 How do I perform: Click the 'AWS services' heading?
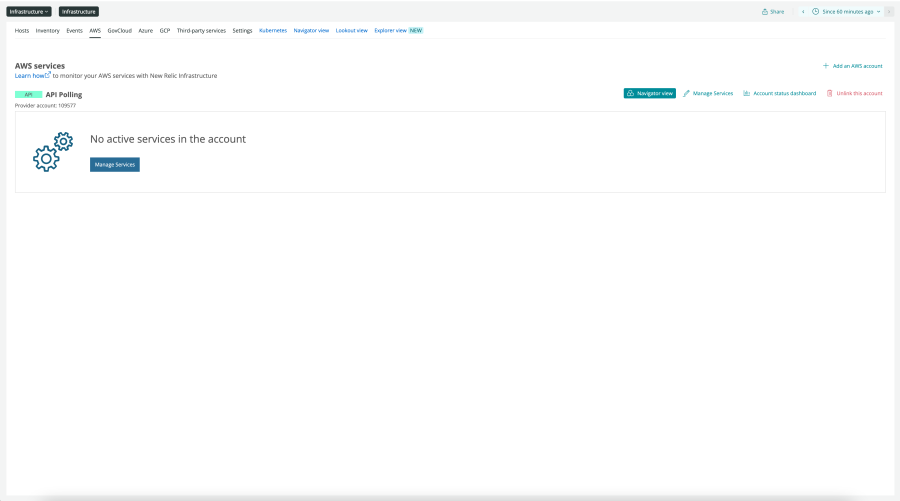(x=40, y=66)
